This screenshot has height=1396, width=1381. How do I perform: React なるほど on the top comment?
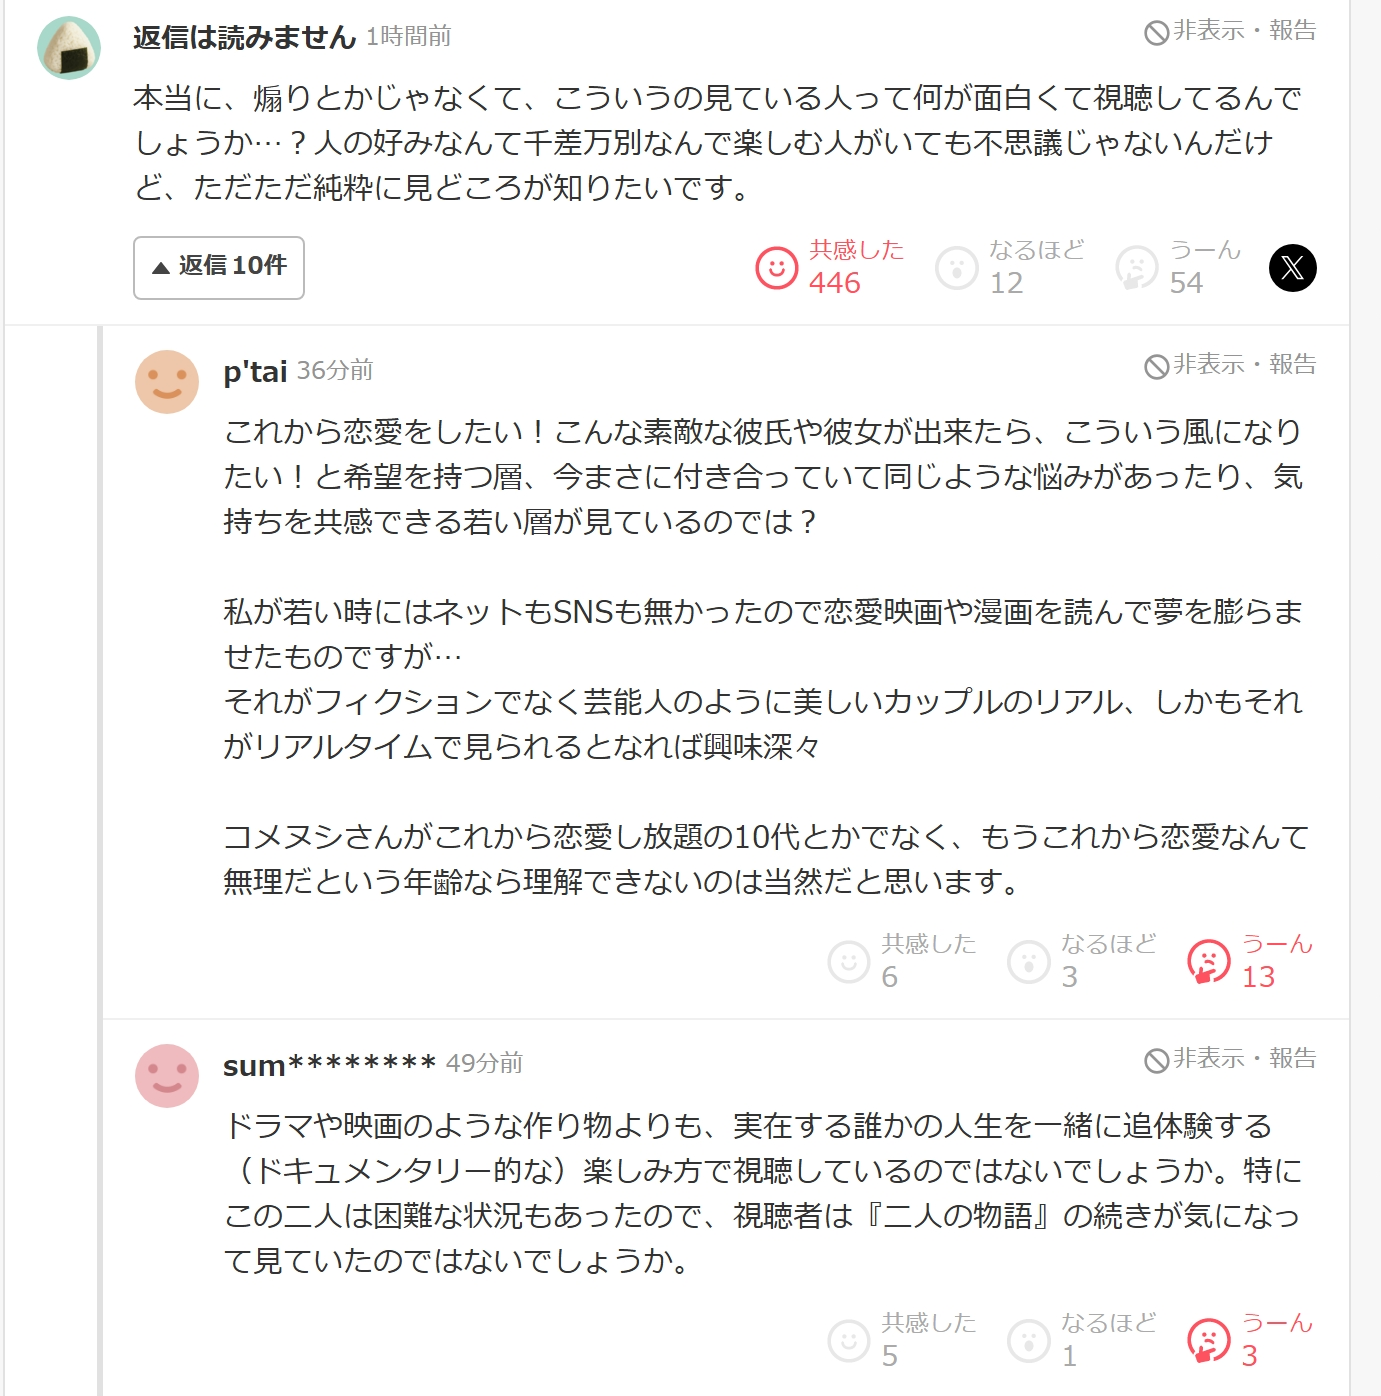pyautogui.click(x=957, y=268)
